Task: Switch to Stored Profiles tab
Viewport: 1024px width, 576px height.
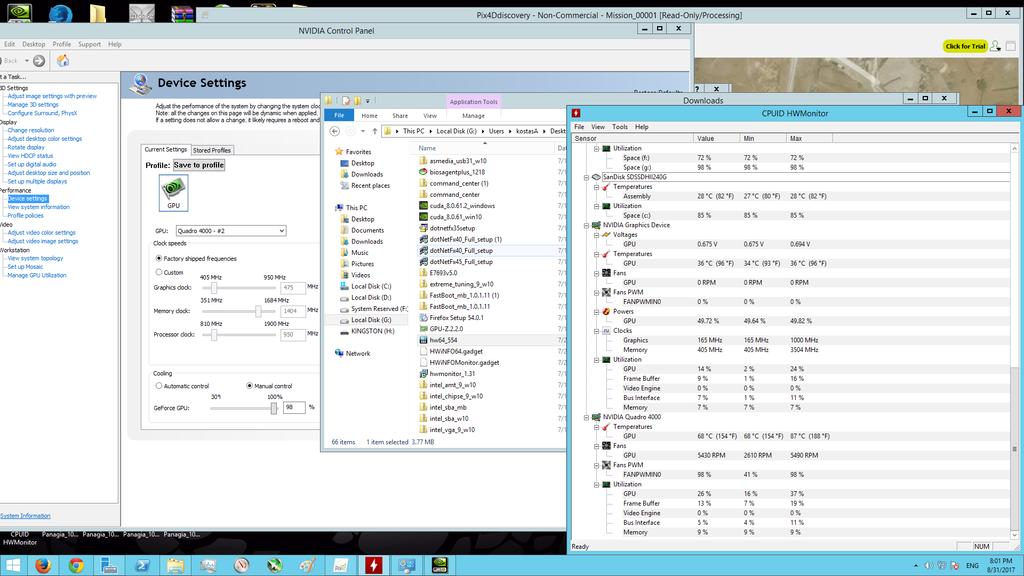Action: click(212, 150)
